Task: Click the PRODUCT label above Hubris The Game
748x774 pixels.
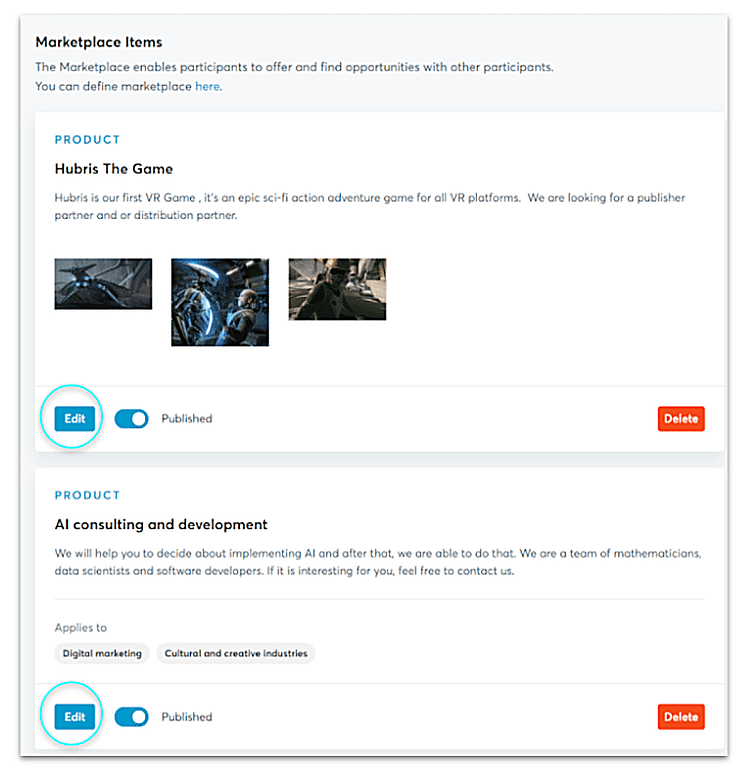Action: pyautogui.click(x=87, y=140)
